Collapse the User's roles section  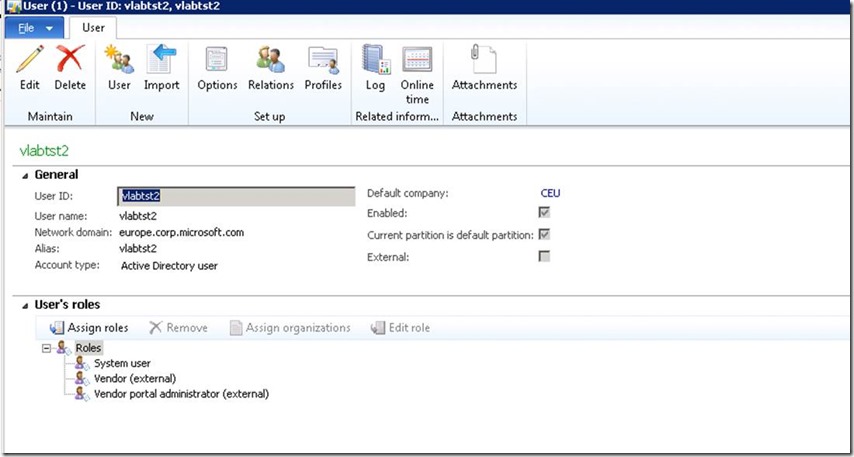(25, 305)
